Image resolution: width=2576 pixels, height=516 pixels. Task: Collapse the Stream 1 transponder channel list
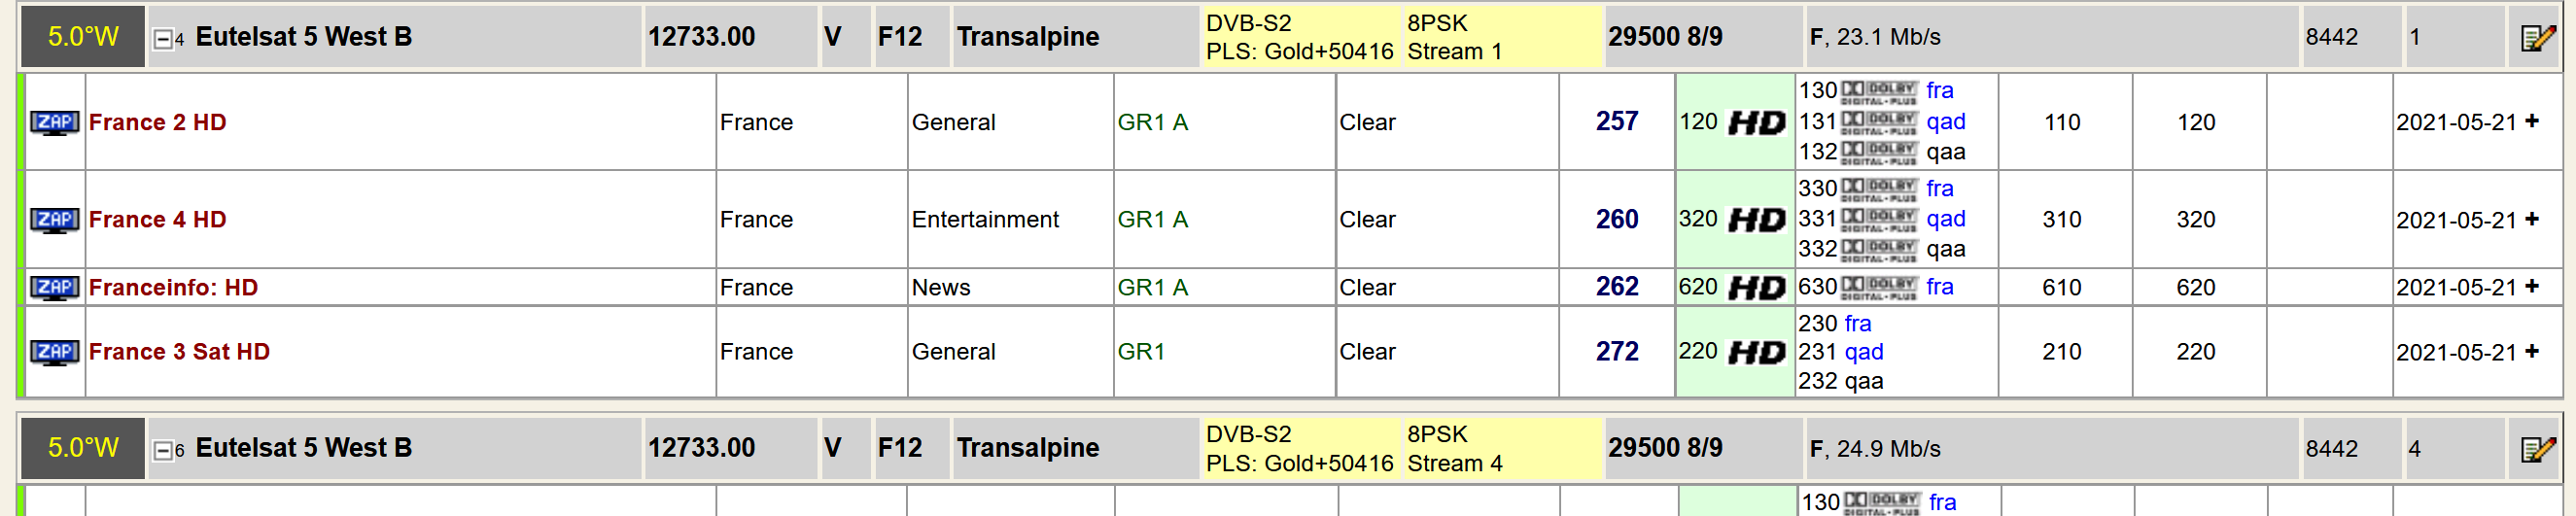[x=162, y=39]
